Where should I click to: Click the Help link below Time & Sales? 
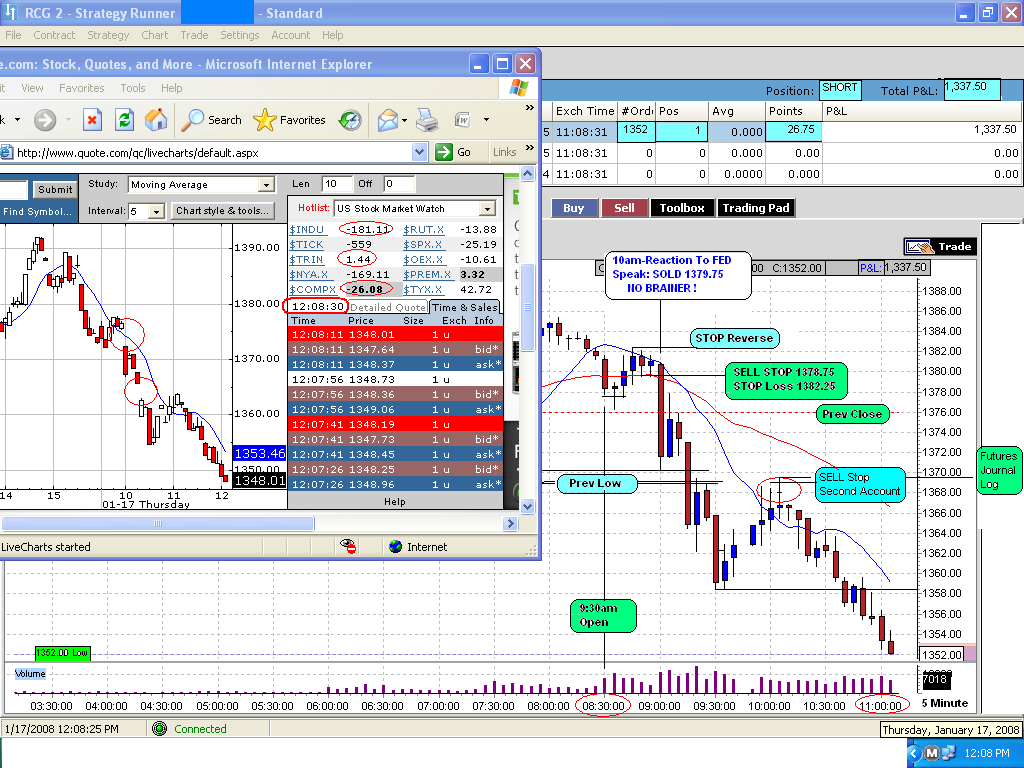coord(394,502)
